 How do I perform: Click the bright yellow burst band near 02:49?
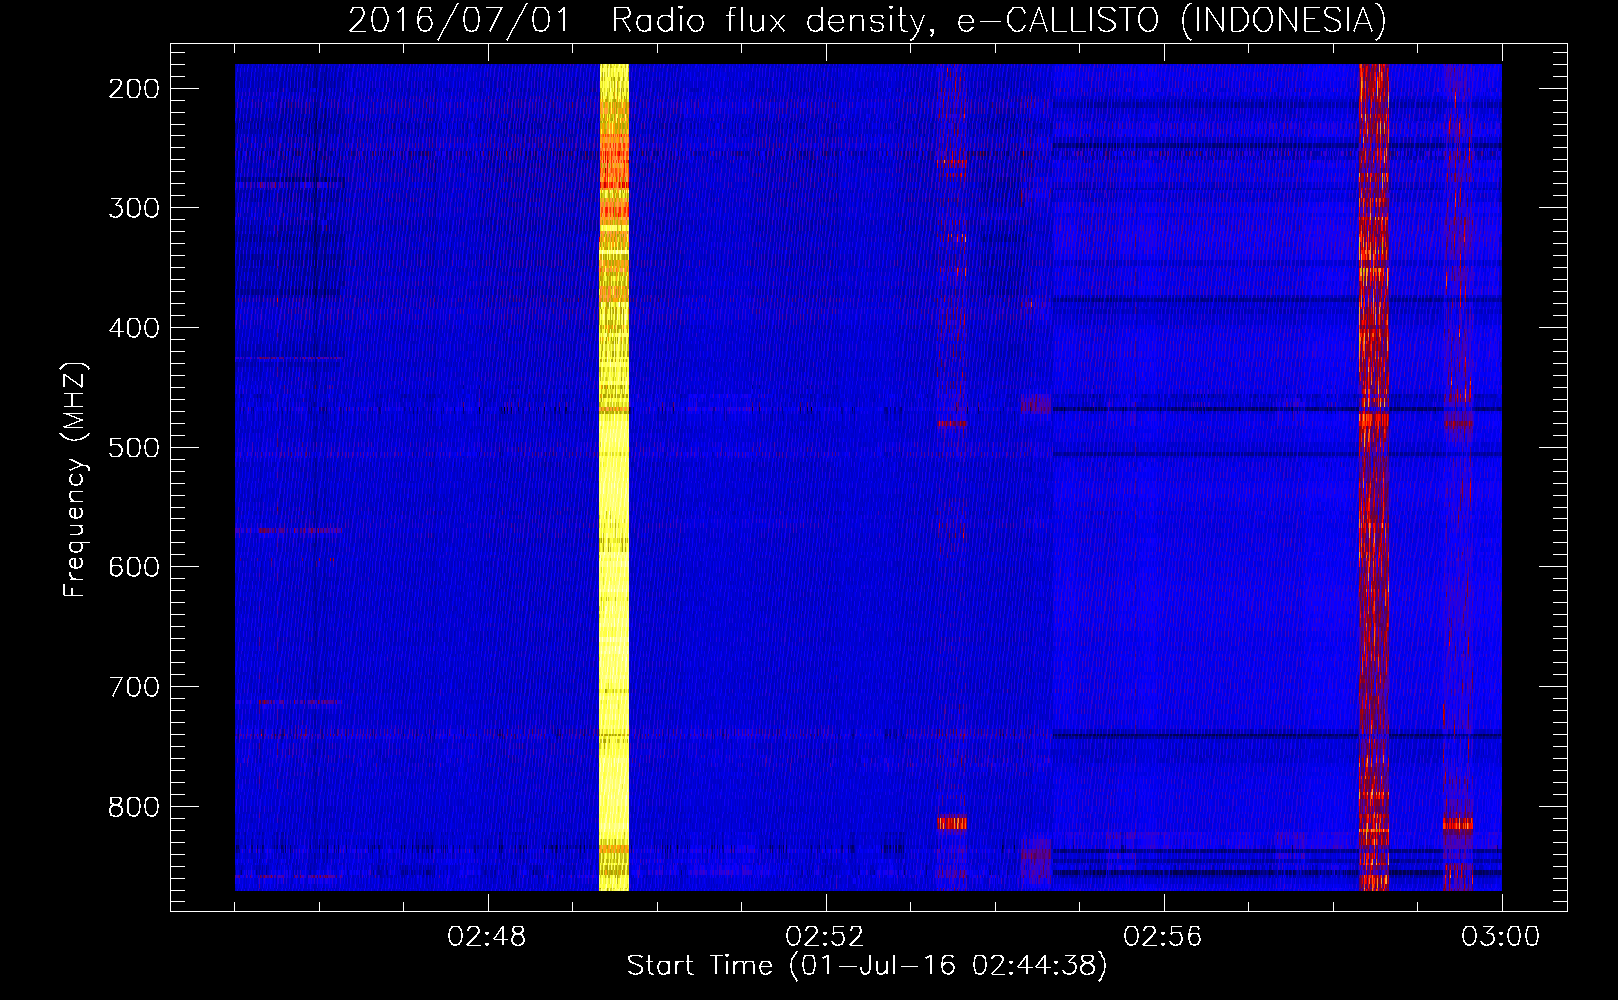coord(614,477)
